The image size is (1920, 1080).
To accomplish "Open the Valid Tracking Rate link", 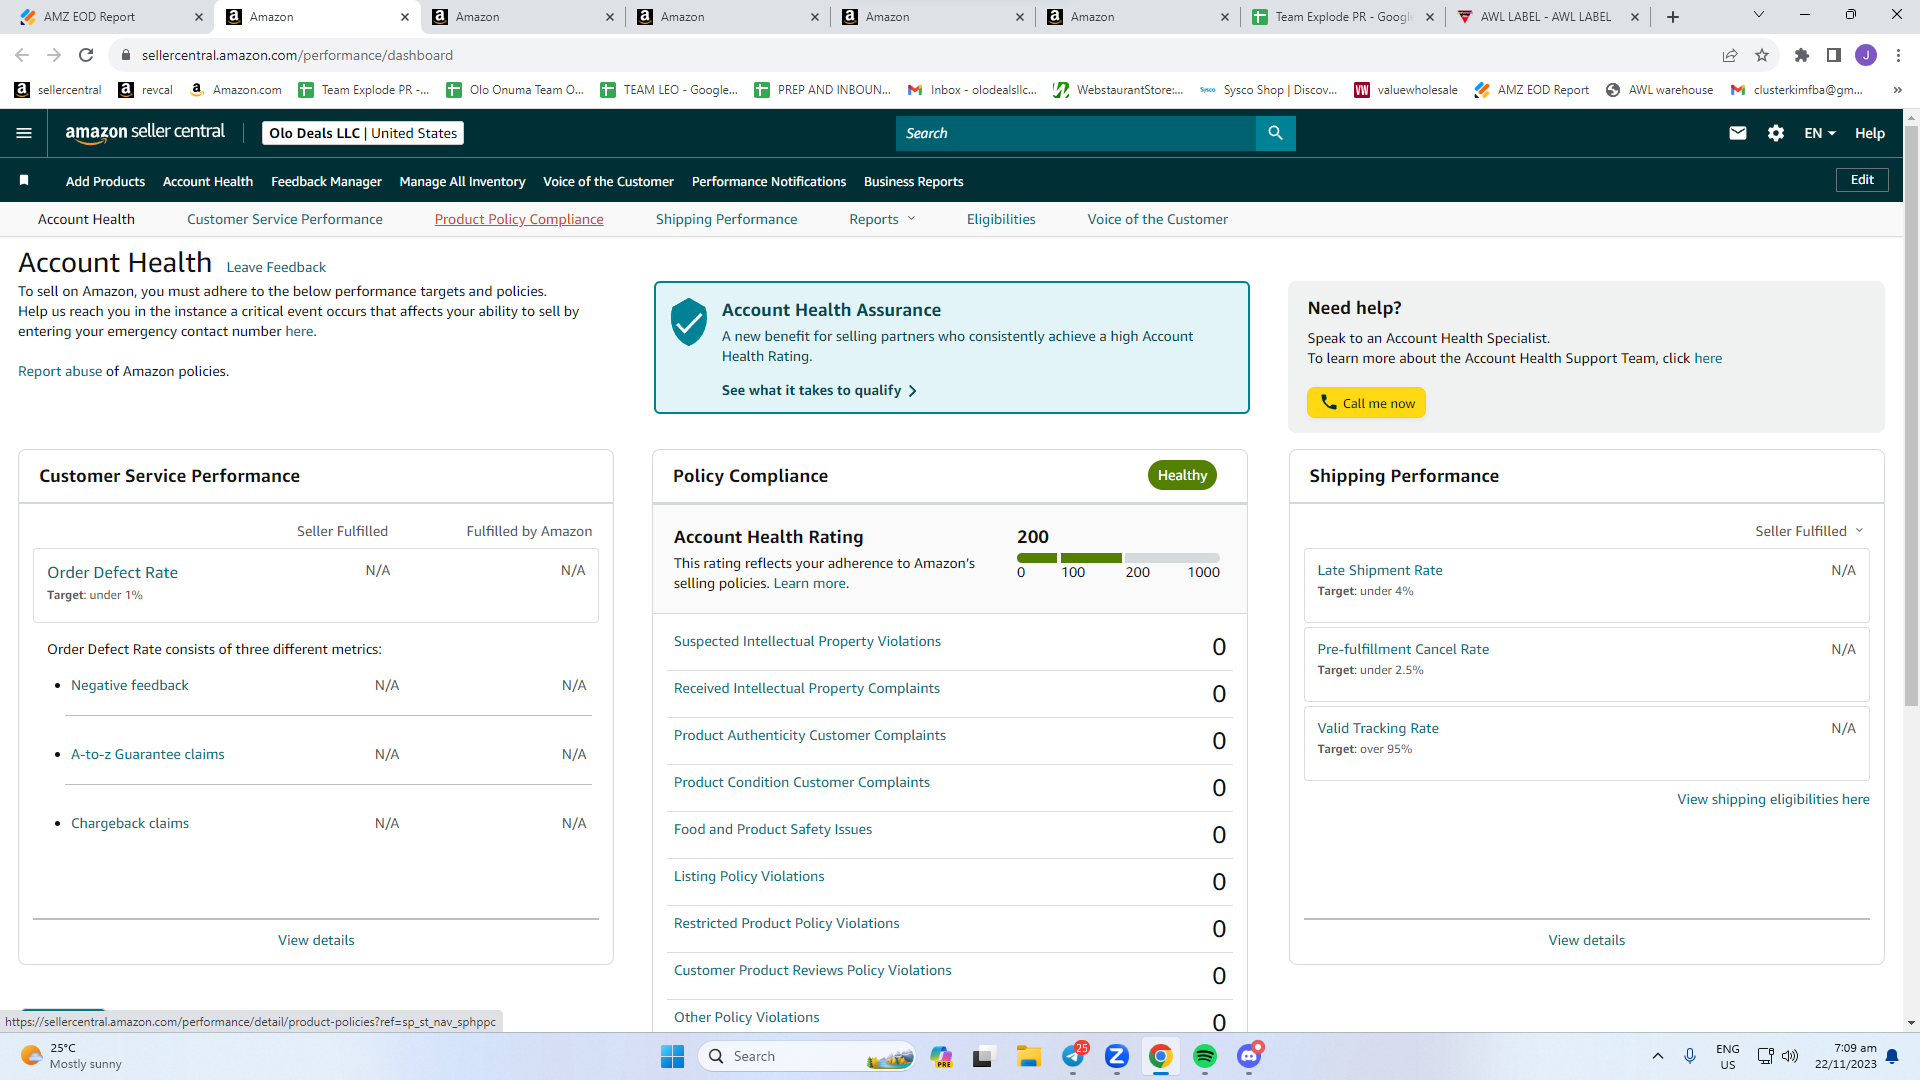I will tap(1378, 728).
